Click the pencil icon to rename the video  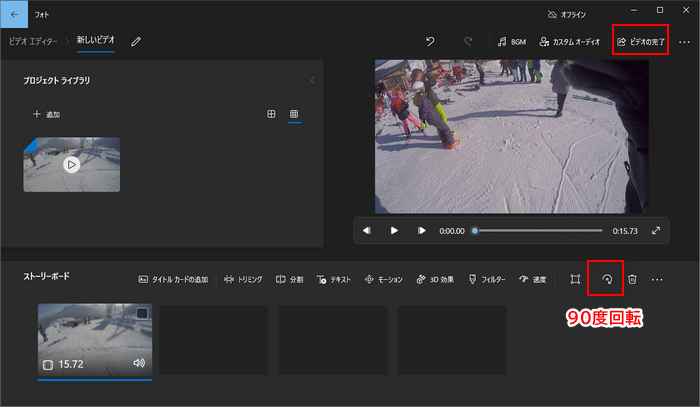[136, 41]
